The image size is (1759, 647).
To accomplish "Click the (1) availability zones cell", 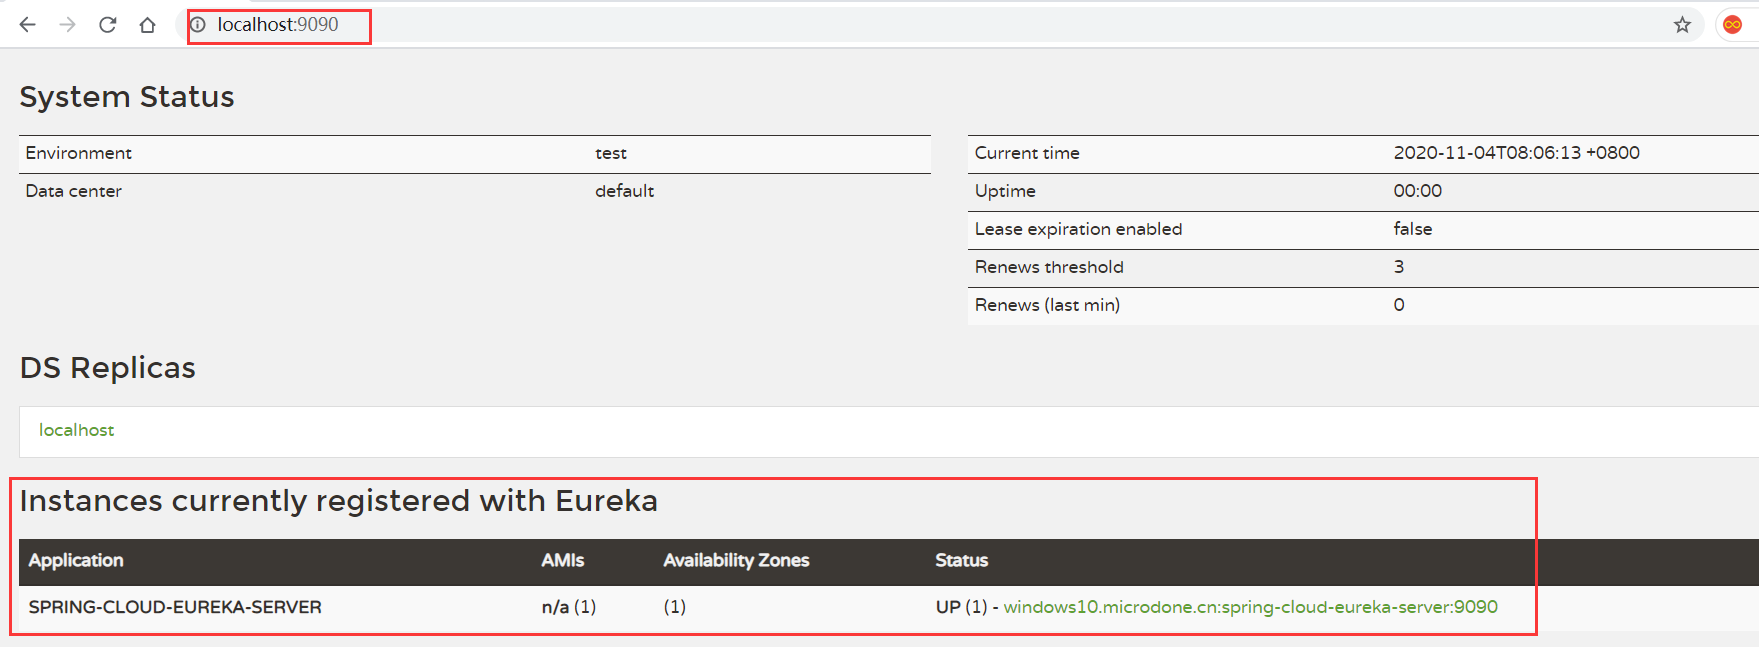I will coord(675,607).
